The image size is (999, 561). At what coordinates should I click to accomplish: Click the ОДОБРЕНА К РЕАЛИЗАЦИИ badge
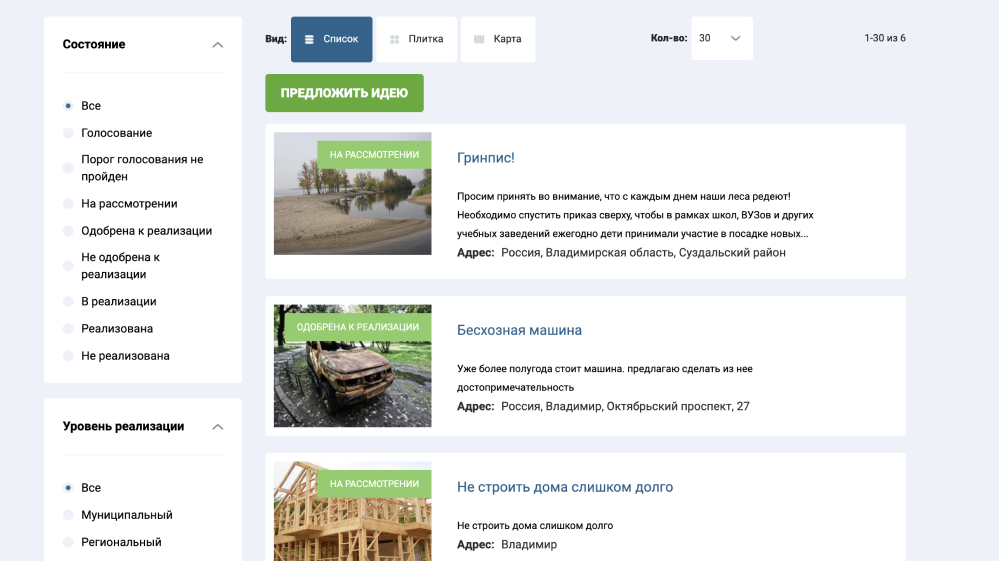point(357,327)
